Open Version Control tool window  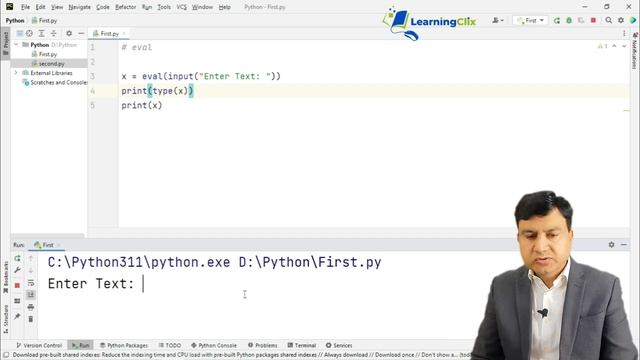[39, 345]
